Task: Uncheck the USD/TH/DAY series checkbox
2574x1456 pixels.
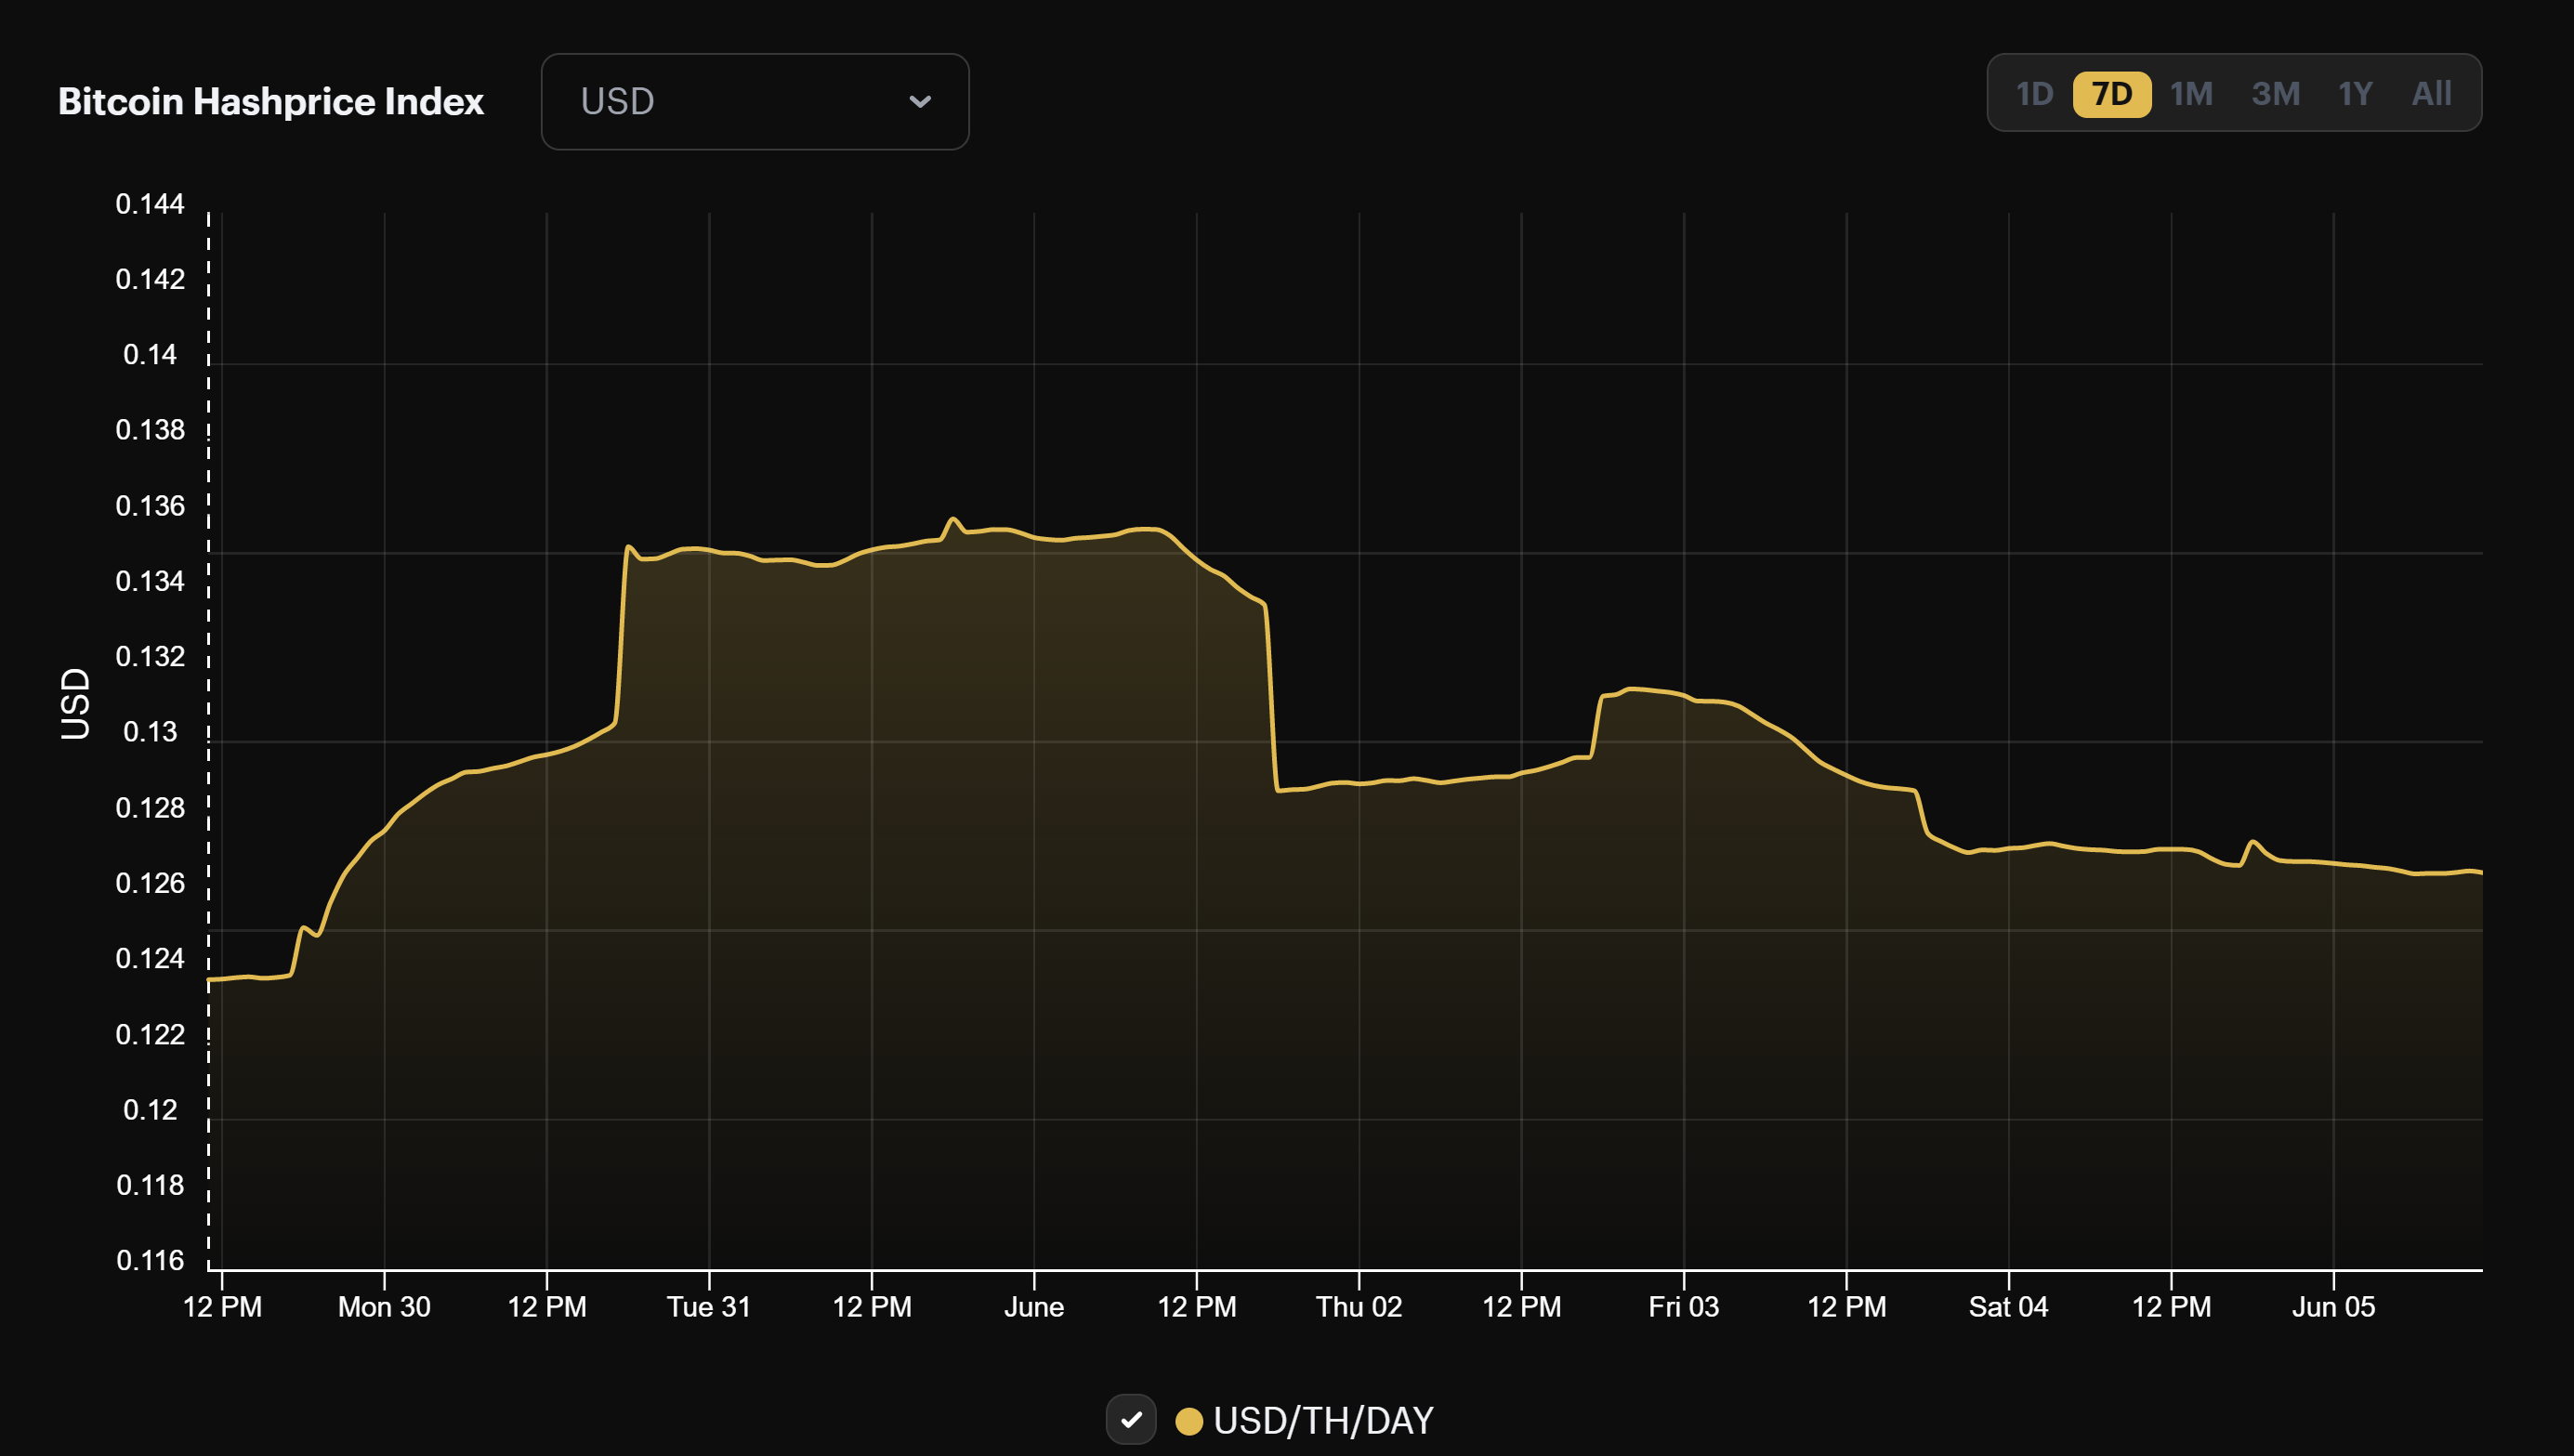Action: point(1131,1419)
